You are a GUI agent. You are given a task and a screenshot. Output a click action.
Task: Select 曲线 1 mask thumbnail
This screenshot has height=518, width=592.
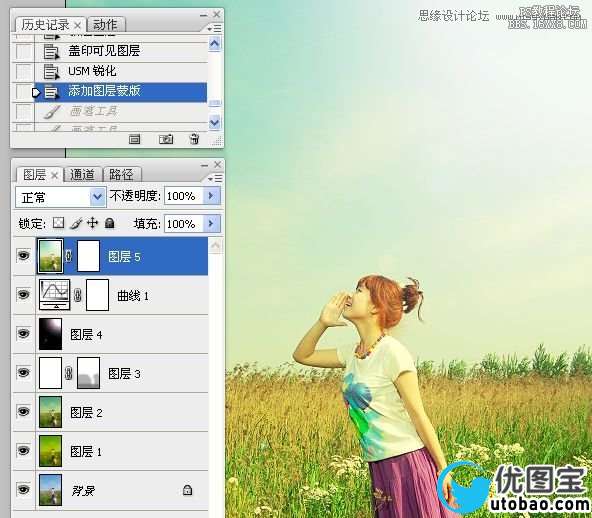click(x=97, y=295)
